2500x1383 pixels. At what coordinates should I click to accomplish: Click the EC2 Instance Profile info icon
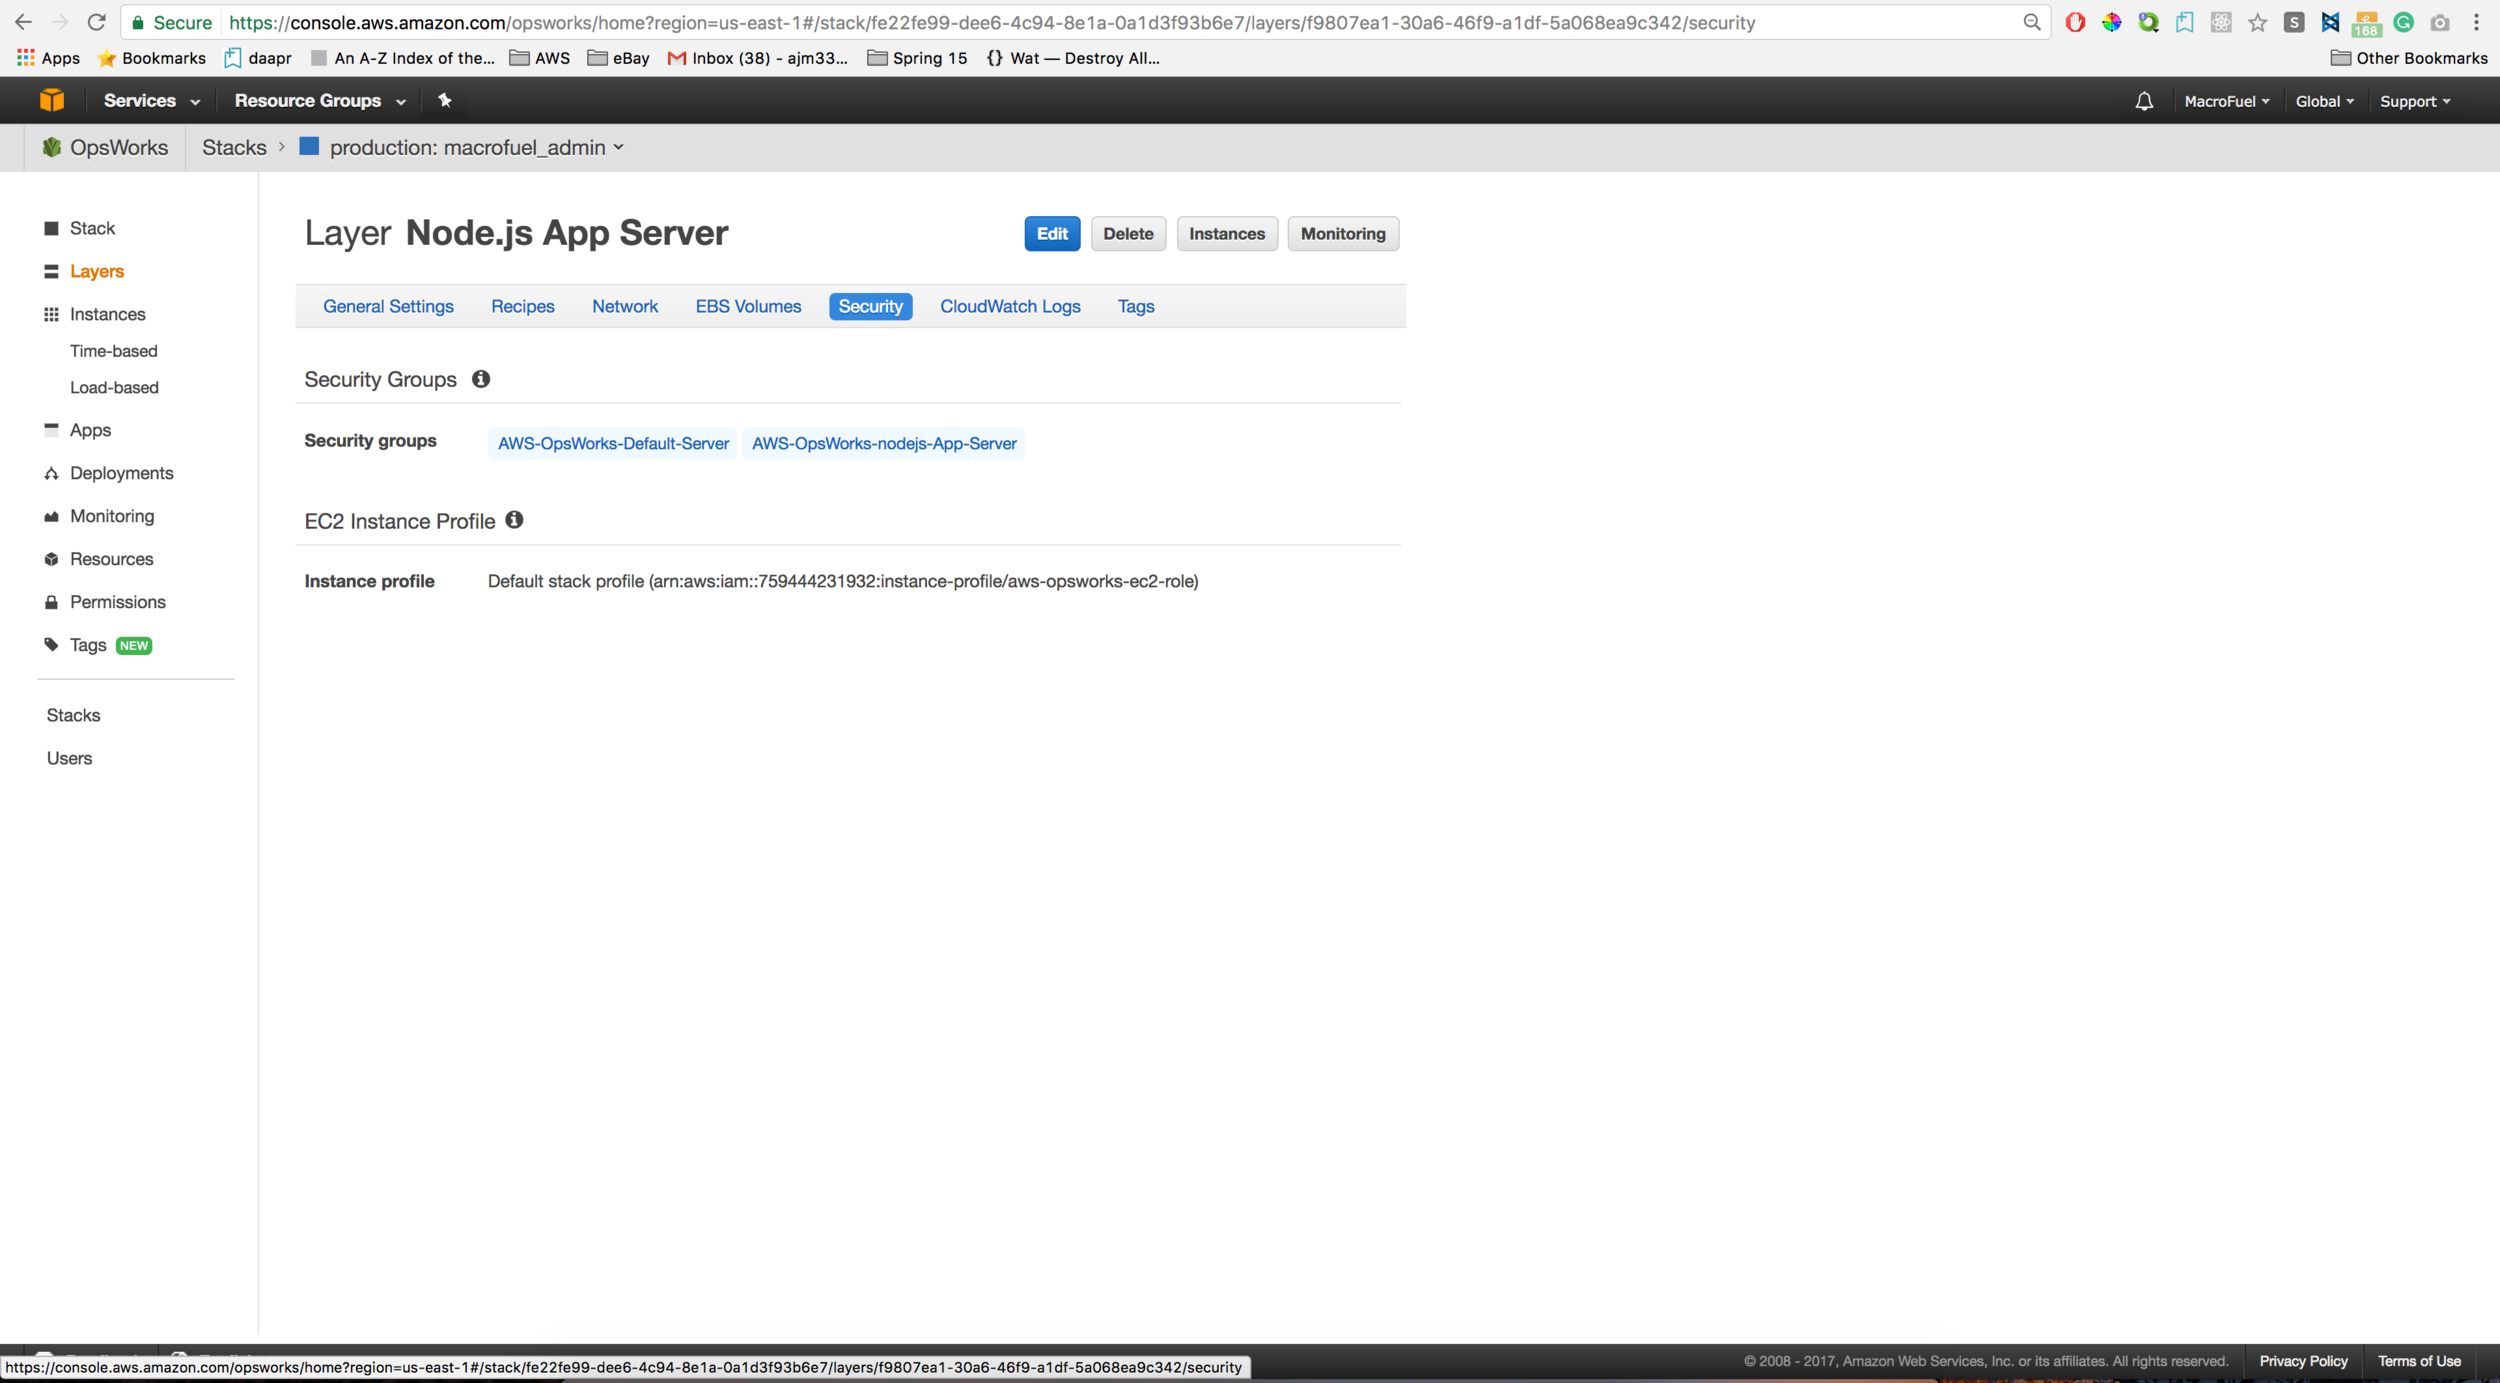point(514,520)
